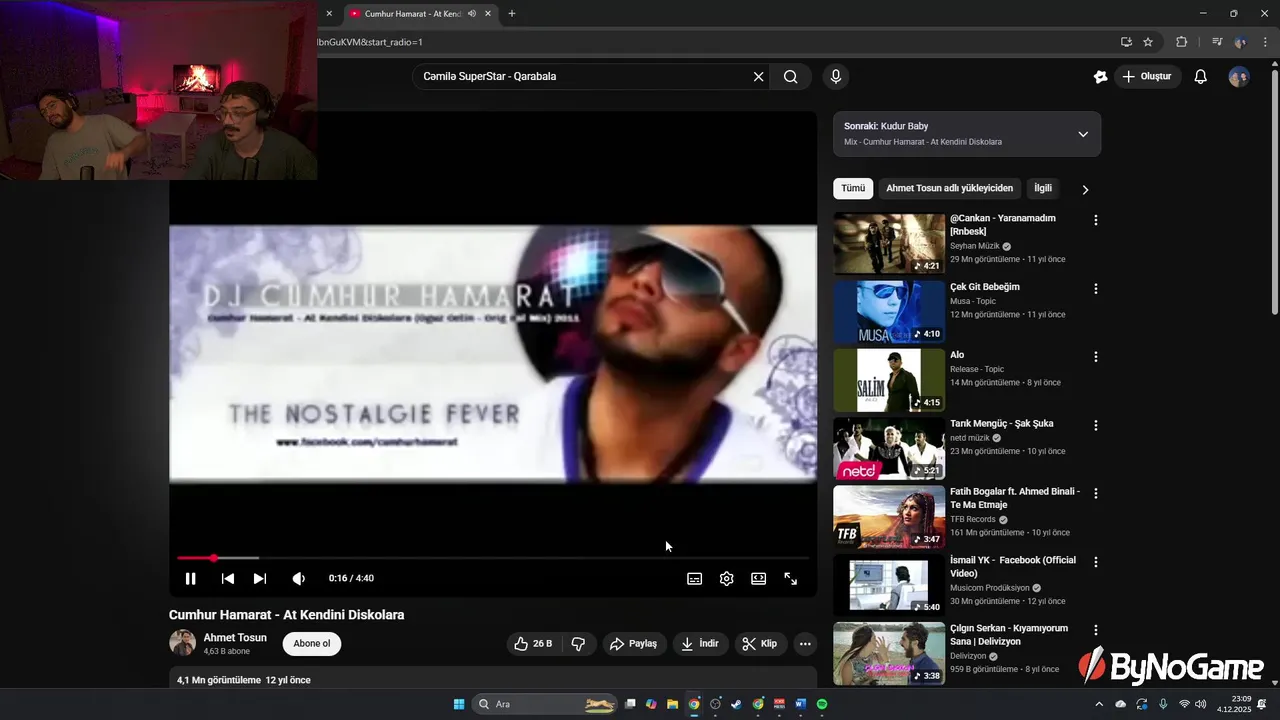The image size is (1280, 720).
Task: Click the Klip button
Action: click(x=759, y=644)
